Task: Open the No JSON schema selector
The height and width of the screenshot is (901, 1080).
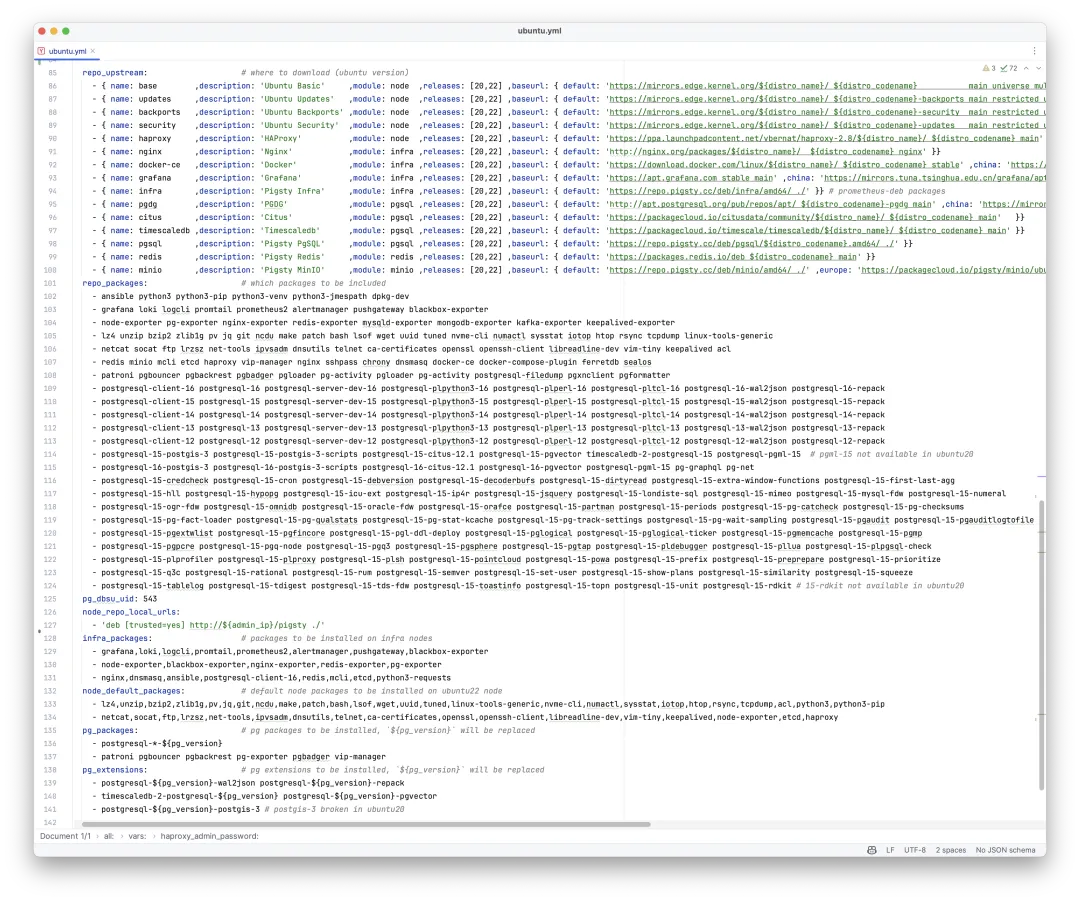Action: pyautogui.click(x=1003, y=850)
